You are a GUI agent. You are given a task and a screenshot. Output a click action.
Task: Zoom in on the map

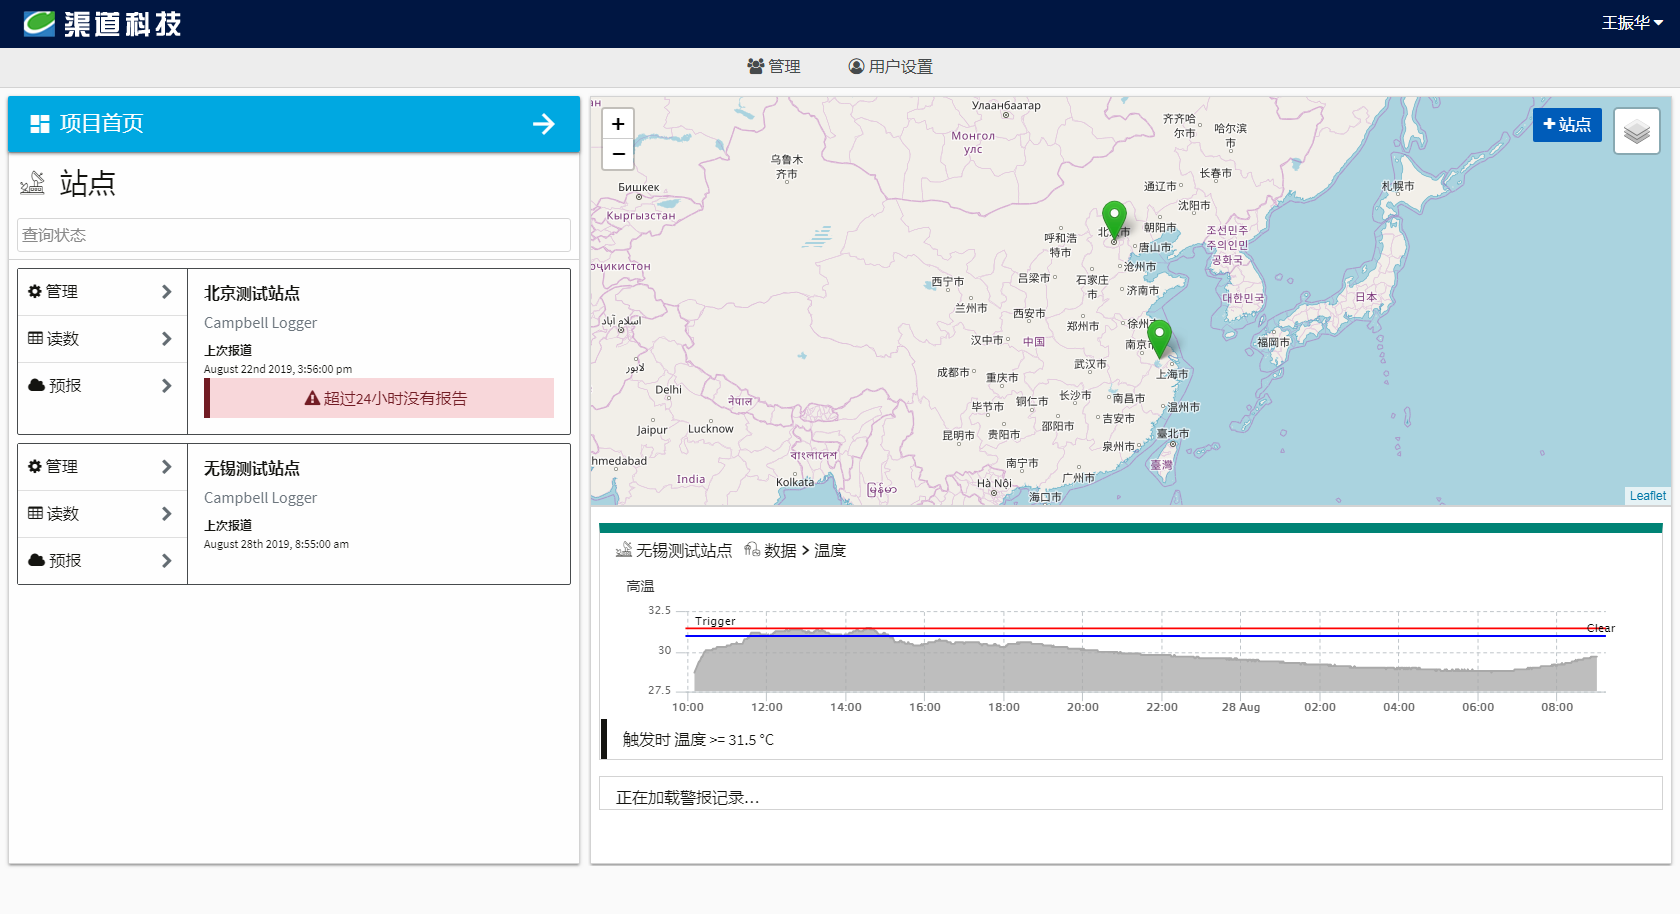coord(618,124)
